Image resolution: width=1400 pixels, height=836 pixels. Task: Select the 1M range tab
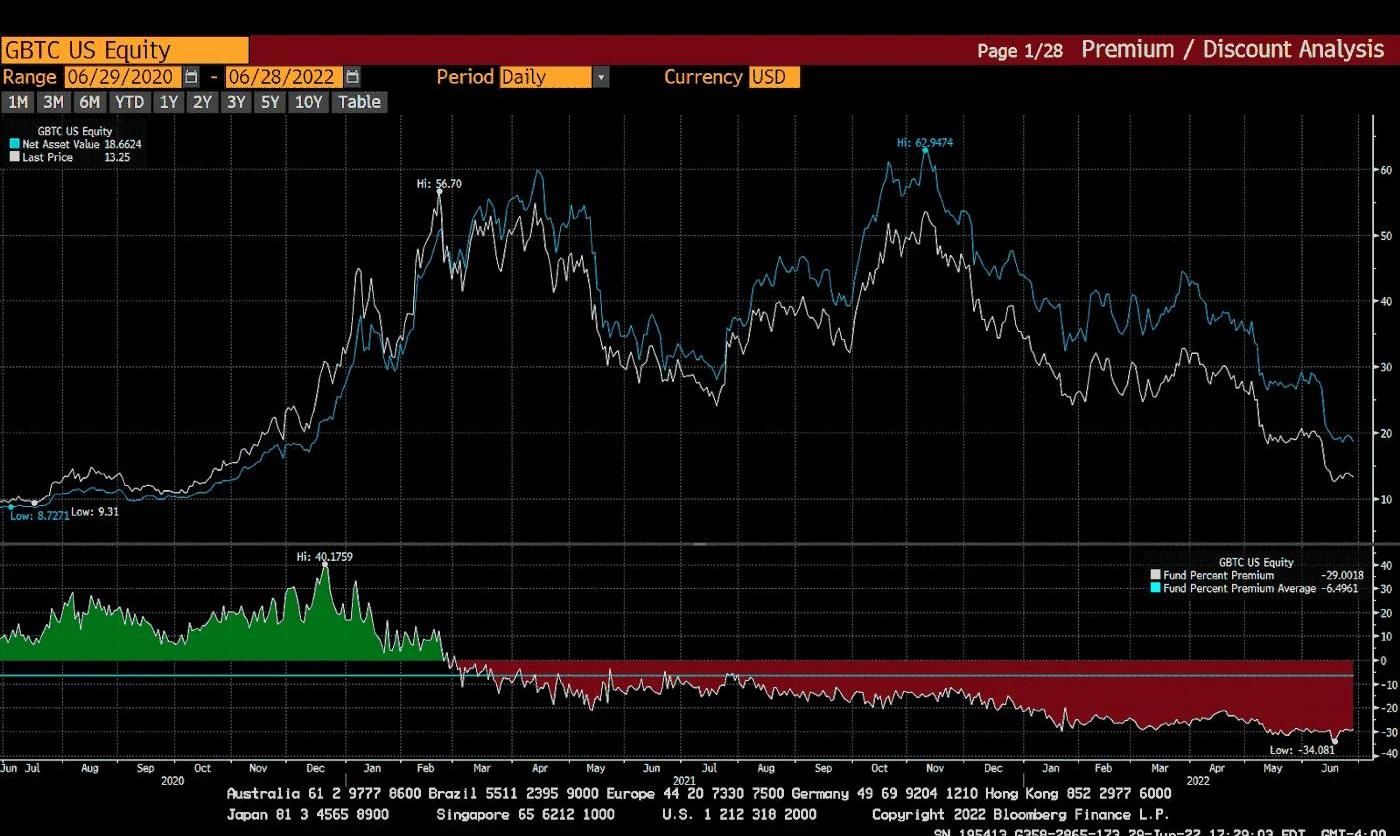click(x=18, y=102)
